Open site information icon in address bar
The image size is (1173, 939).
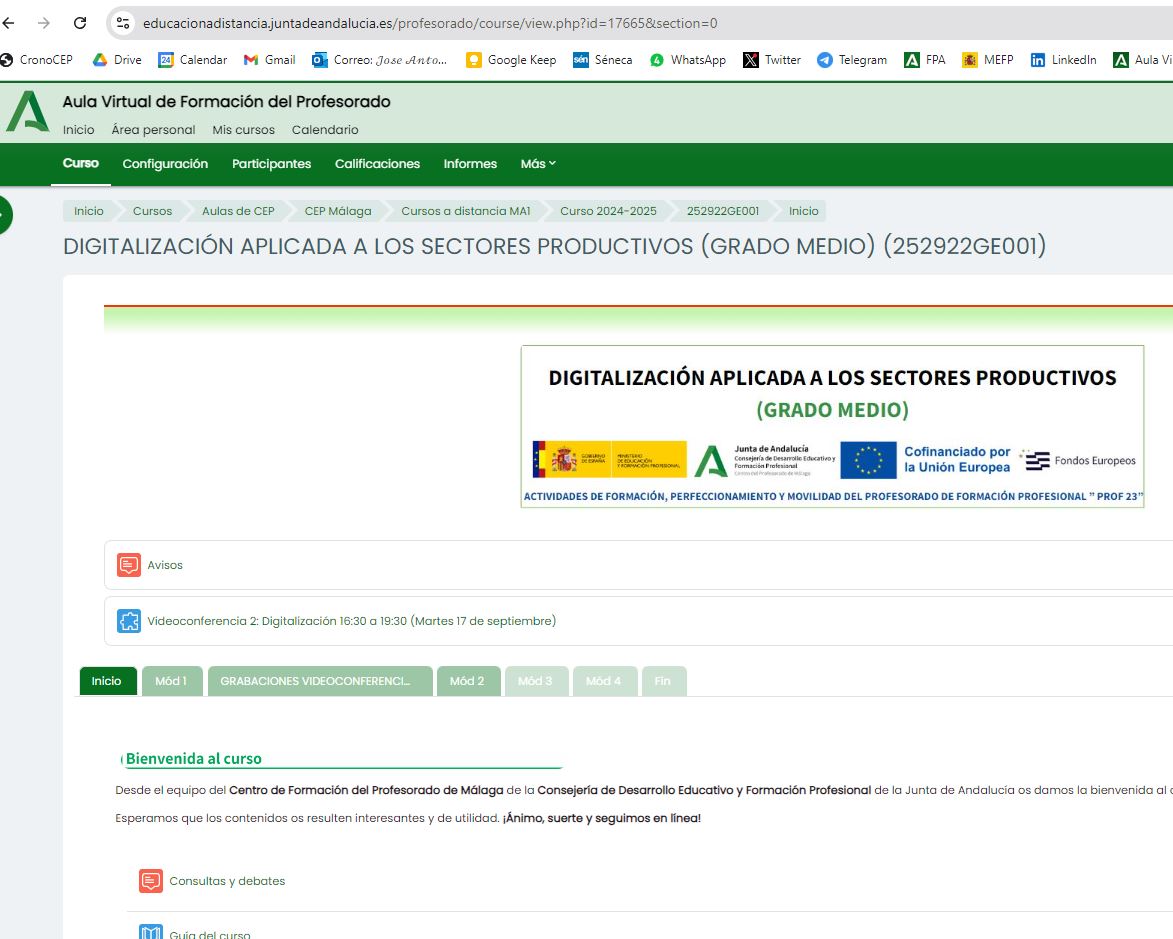(x=123, y=23)
